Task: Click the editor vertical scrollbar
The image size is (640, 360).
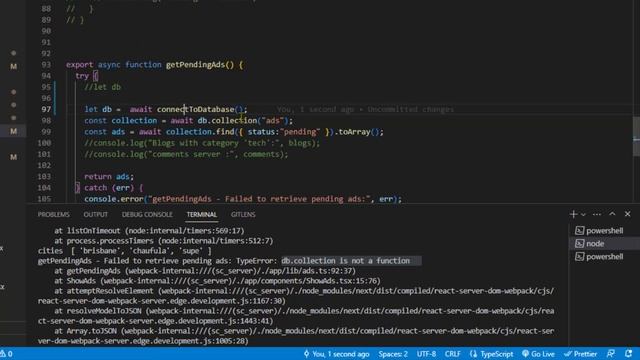Action: tap(636, 136)
